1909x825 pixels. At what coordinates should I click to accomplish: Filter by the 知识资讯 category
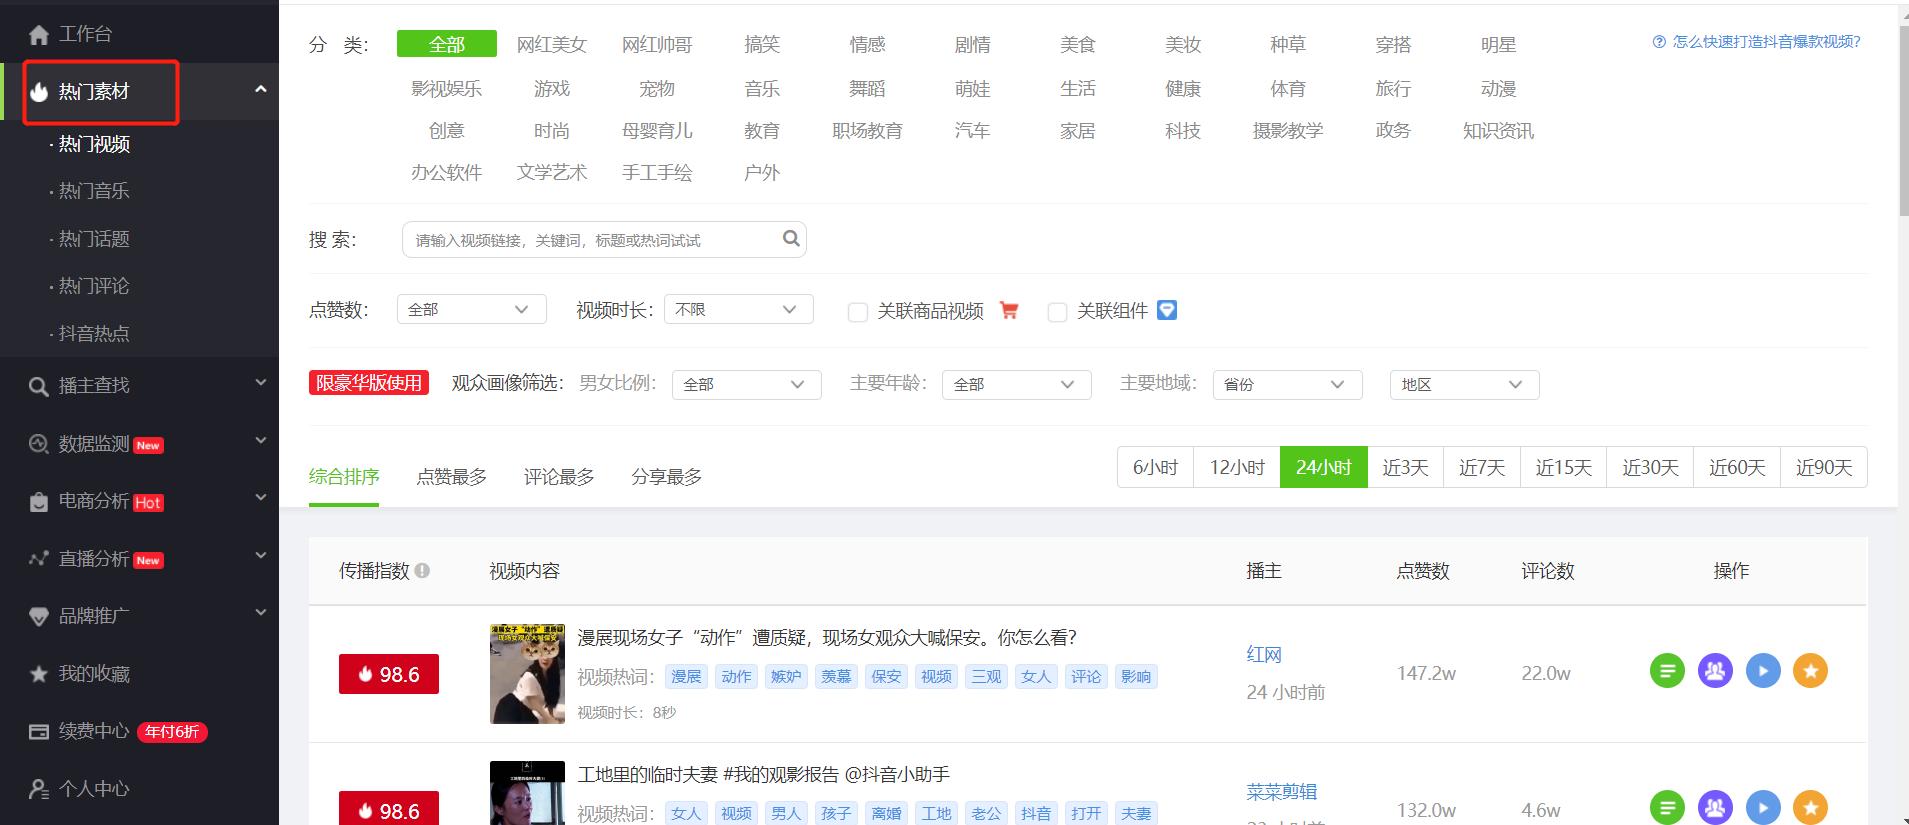pyautogui.click(x=1498, y=131)
